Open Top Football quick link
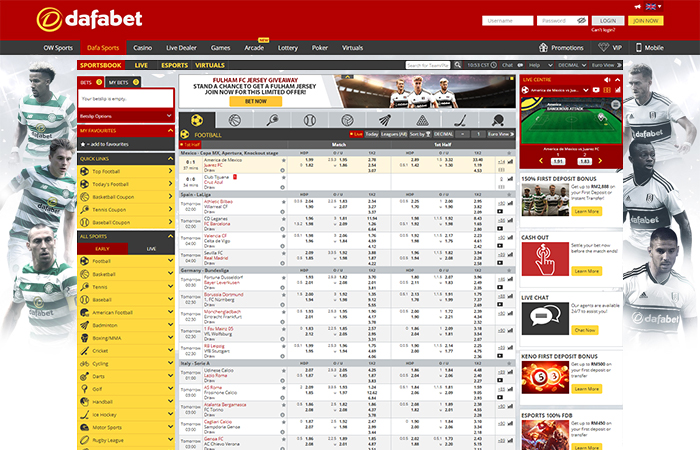 pyautogui.click(x=126, y=171)
